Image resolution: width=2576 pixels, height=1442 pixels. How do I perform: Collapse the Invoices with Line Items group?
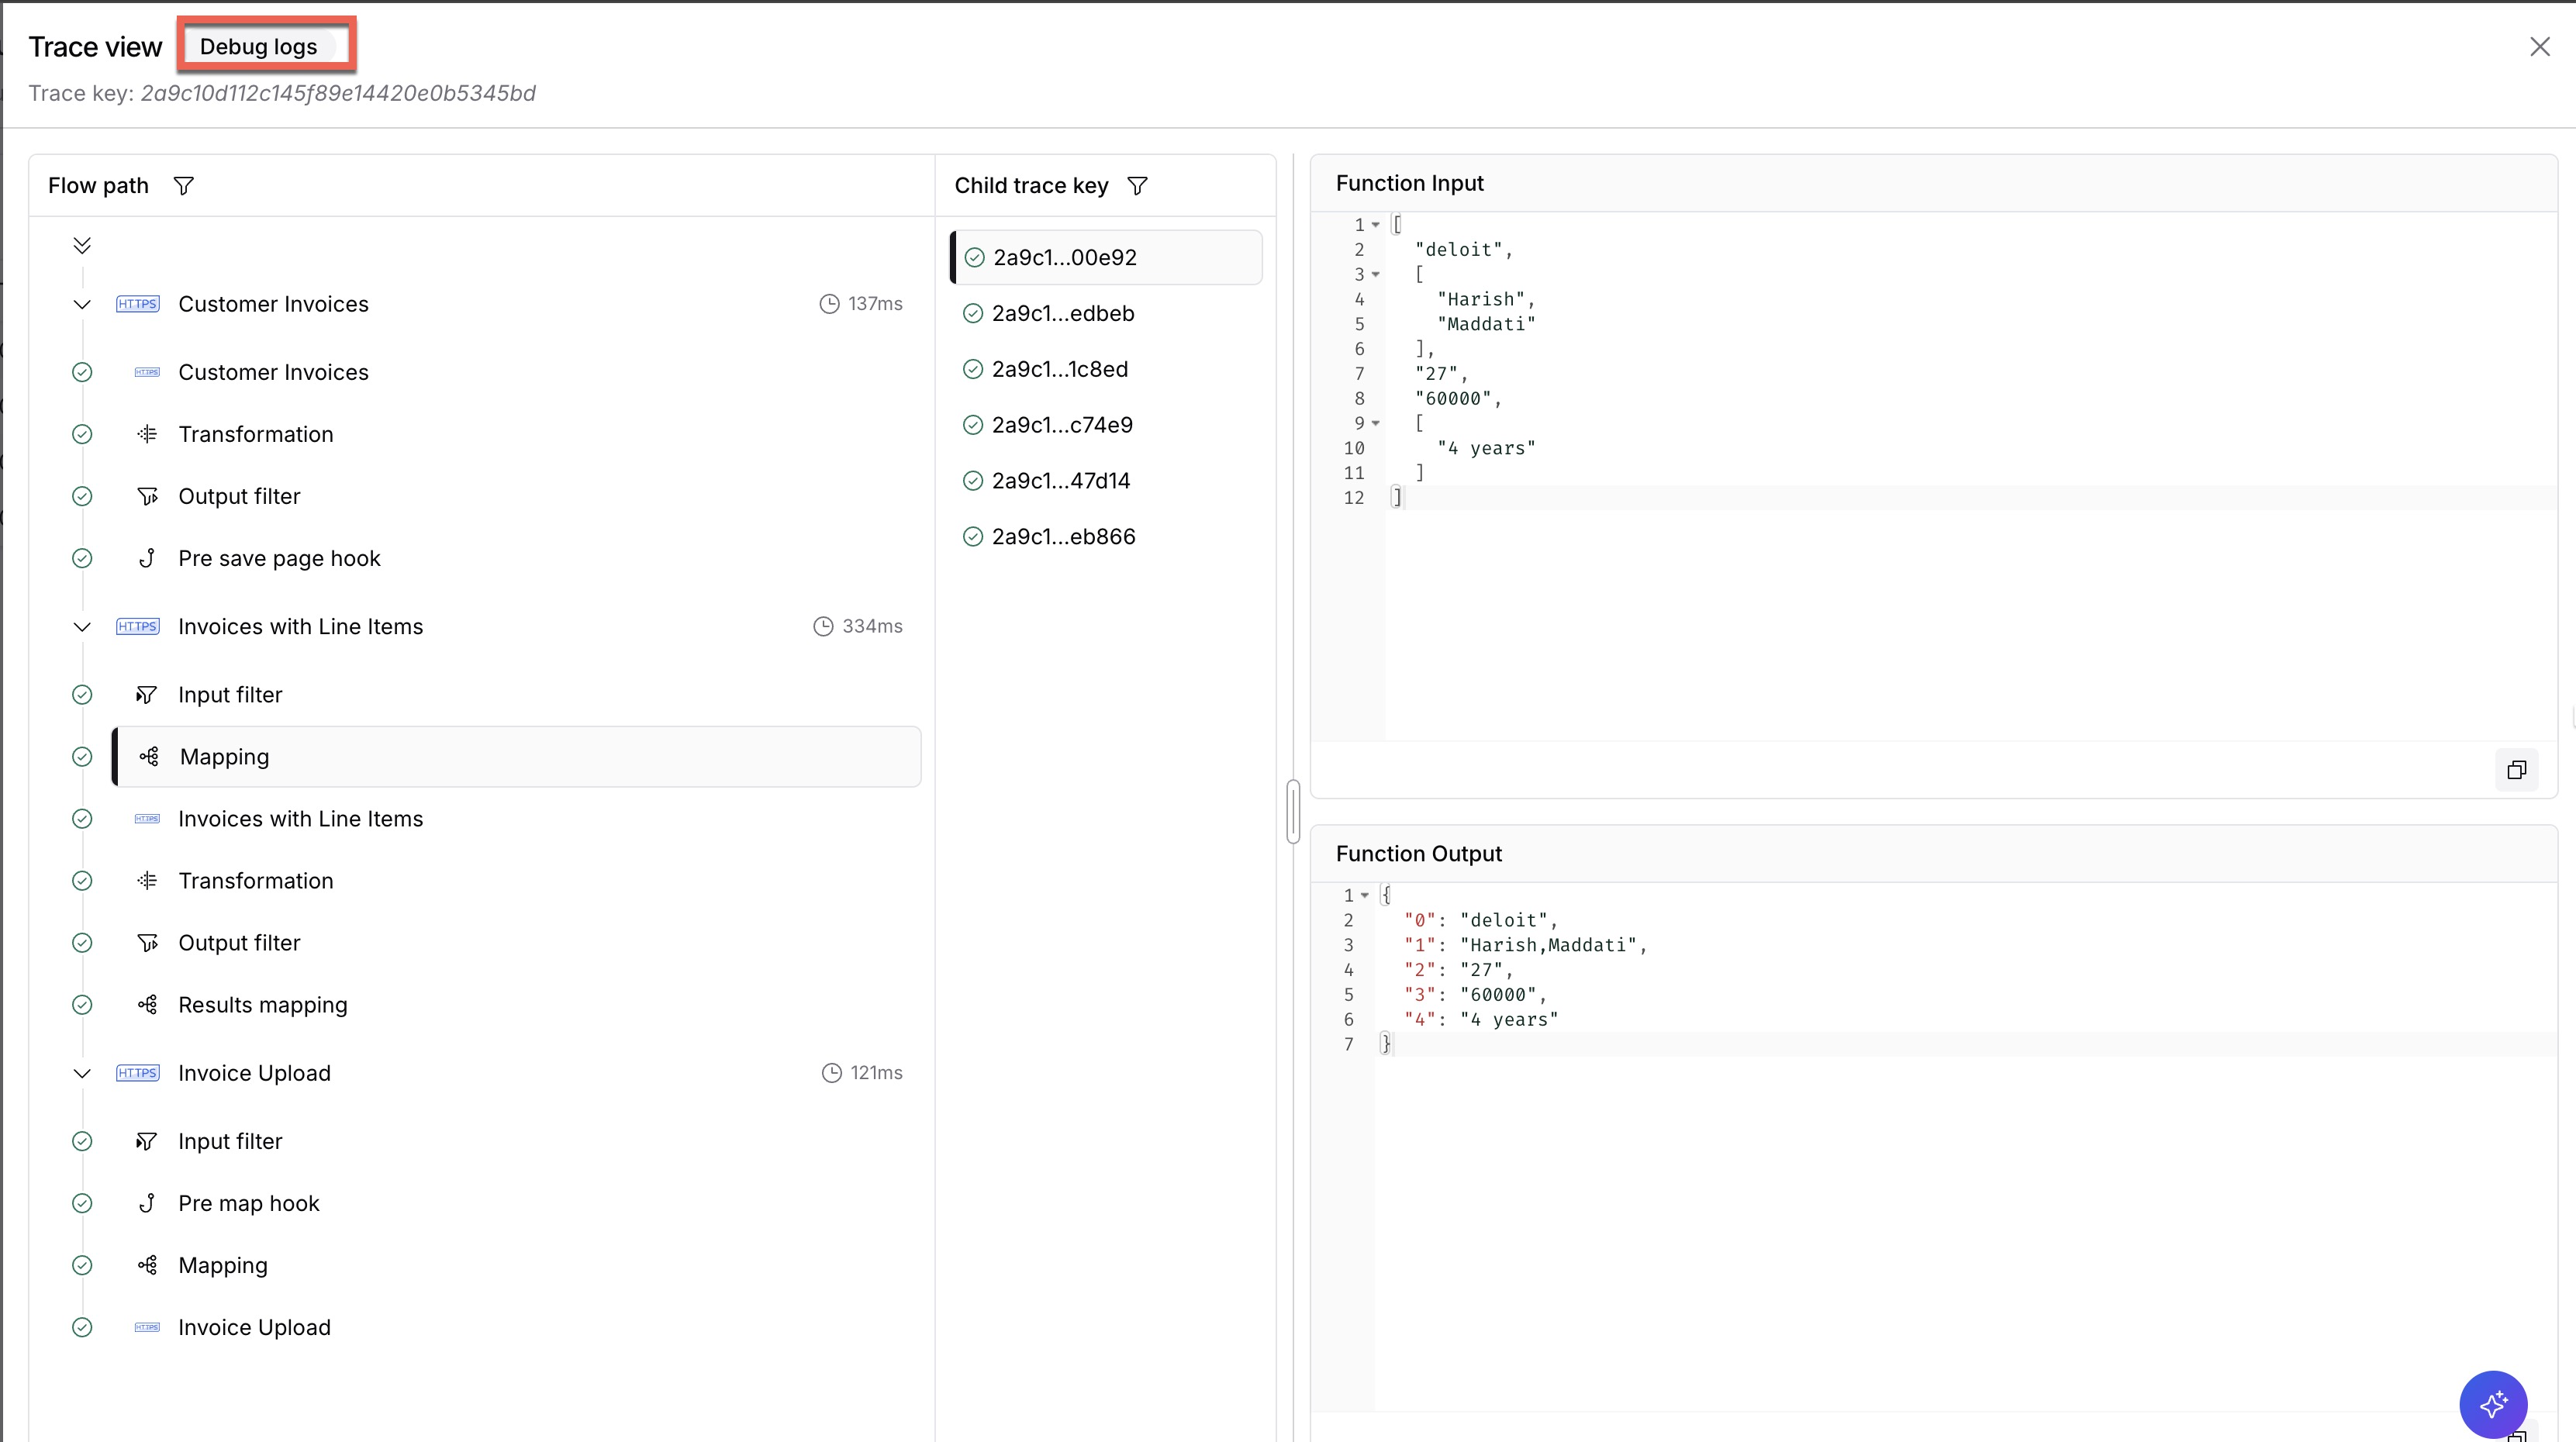(x=82, y=627)
